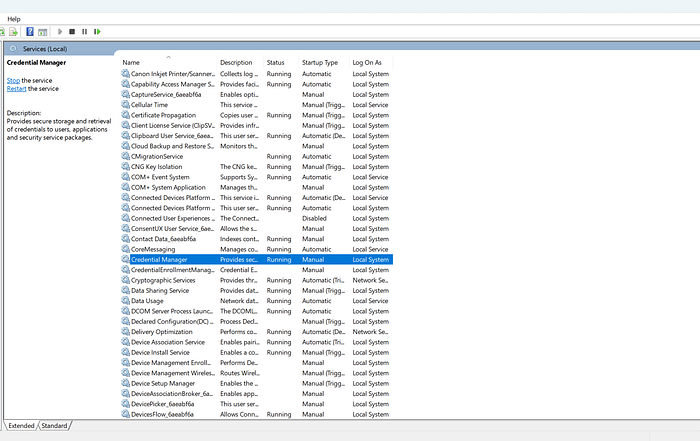Sort by the Status column header
This screenshot has width=700, height=441.
click(276, 63)
